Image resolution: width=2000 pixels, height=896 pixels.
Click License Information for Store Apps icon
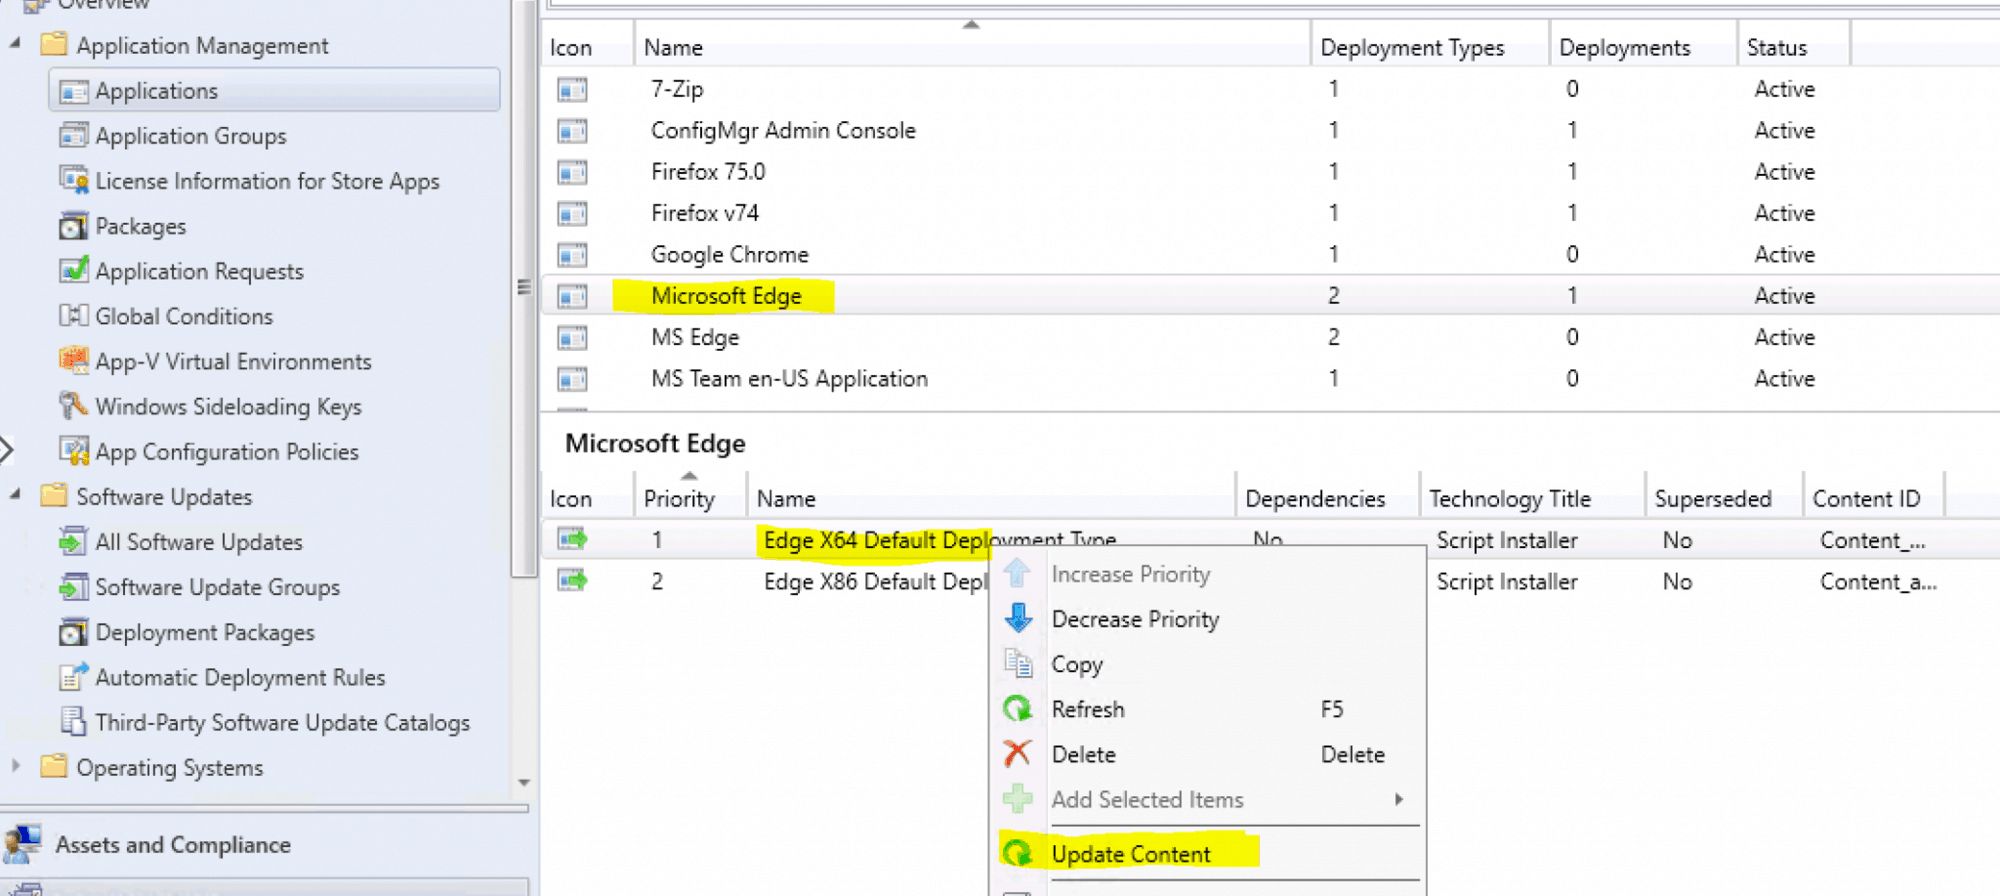[73, 180]
